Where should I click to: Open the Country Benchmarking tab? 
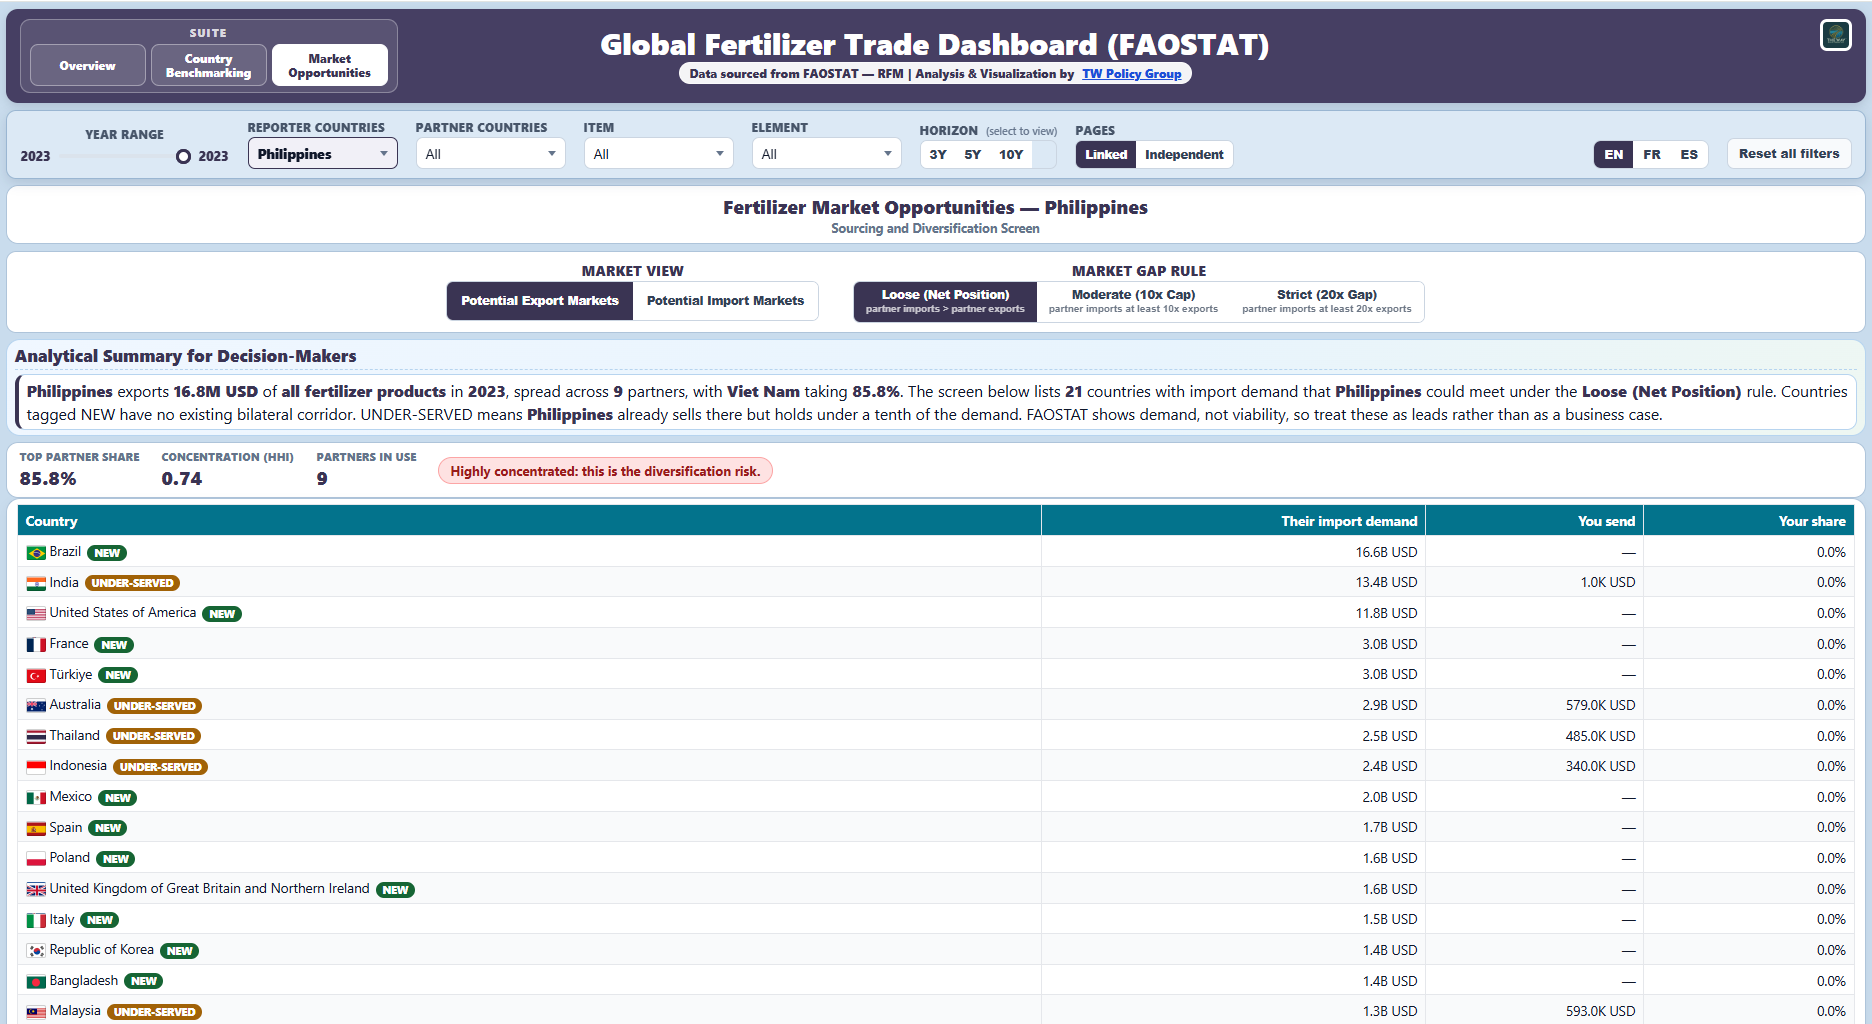point(209,65)
